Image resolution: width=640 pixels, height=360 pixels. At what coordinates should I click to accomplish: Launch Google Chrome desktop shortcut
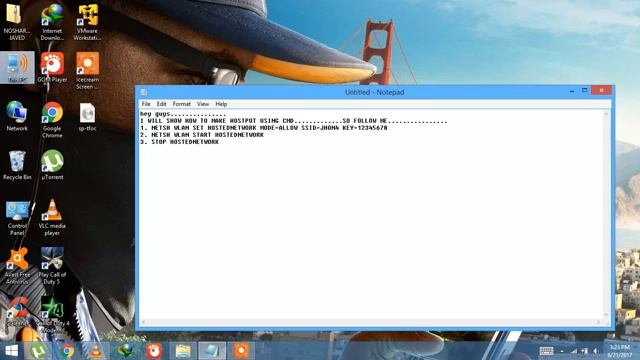(52, 119)
